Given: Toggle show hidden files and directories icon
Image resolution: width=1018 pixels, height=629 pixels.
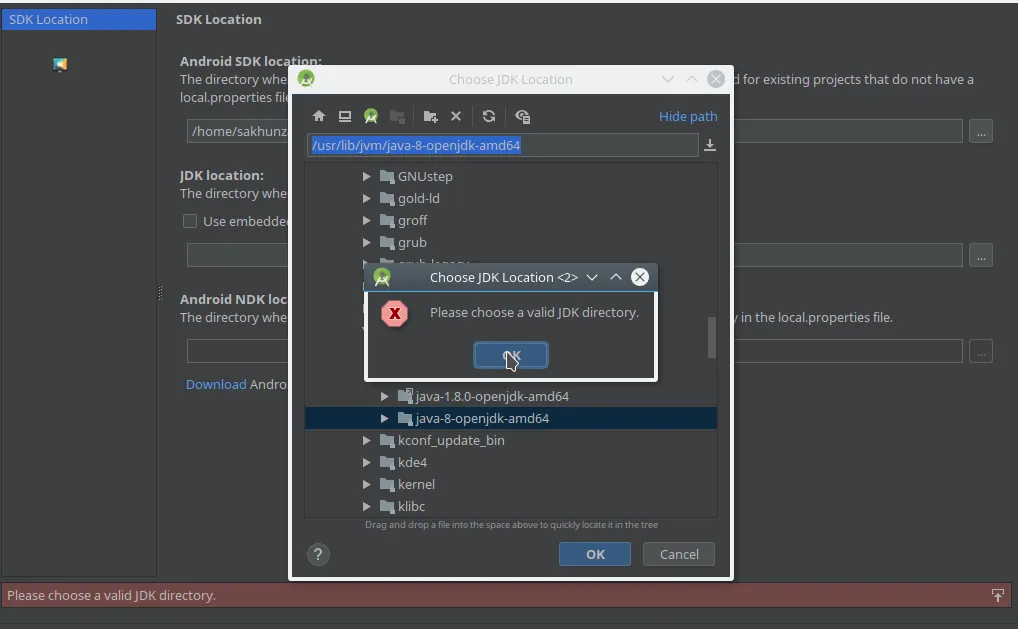Looking at the screenshot, I should (523, 116).
